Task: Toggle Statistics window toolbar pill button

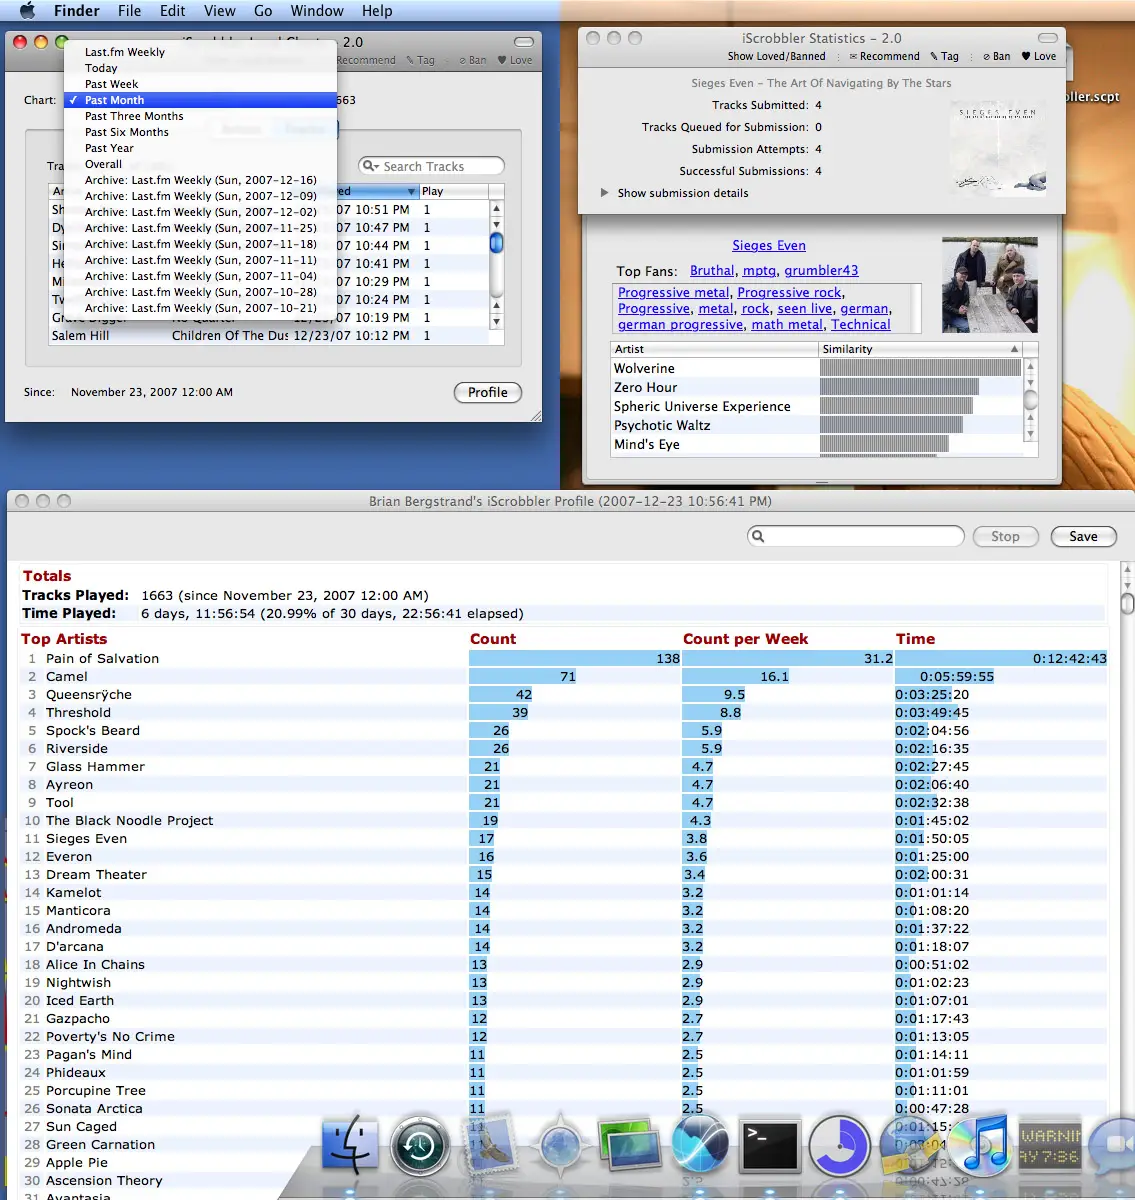Action: click(x=1047, y=38)
